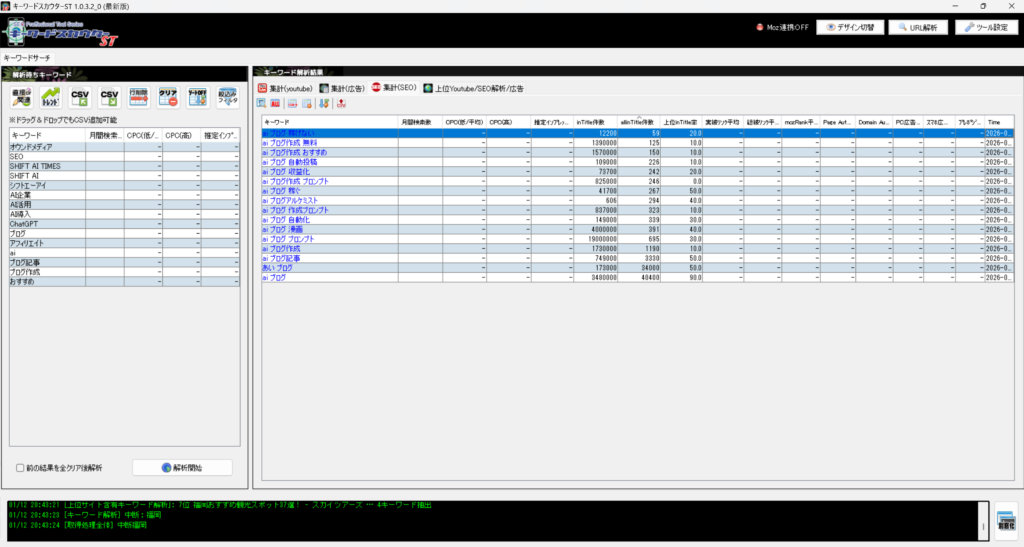This screenshot has width=1024, height=547.
Task: Enable 前の結果を全クリア後解析 checkbox
Action: [x=21, y=468]
